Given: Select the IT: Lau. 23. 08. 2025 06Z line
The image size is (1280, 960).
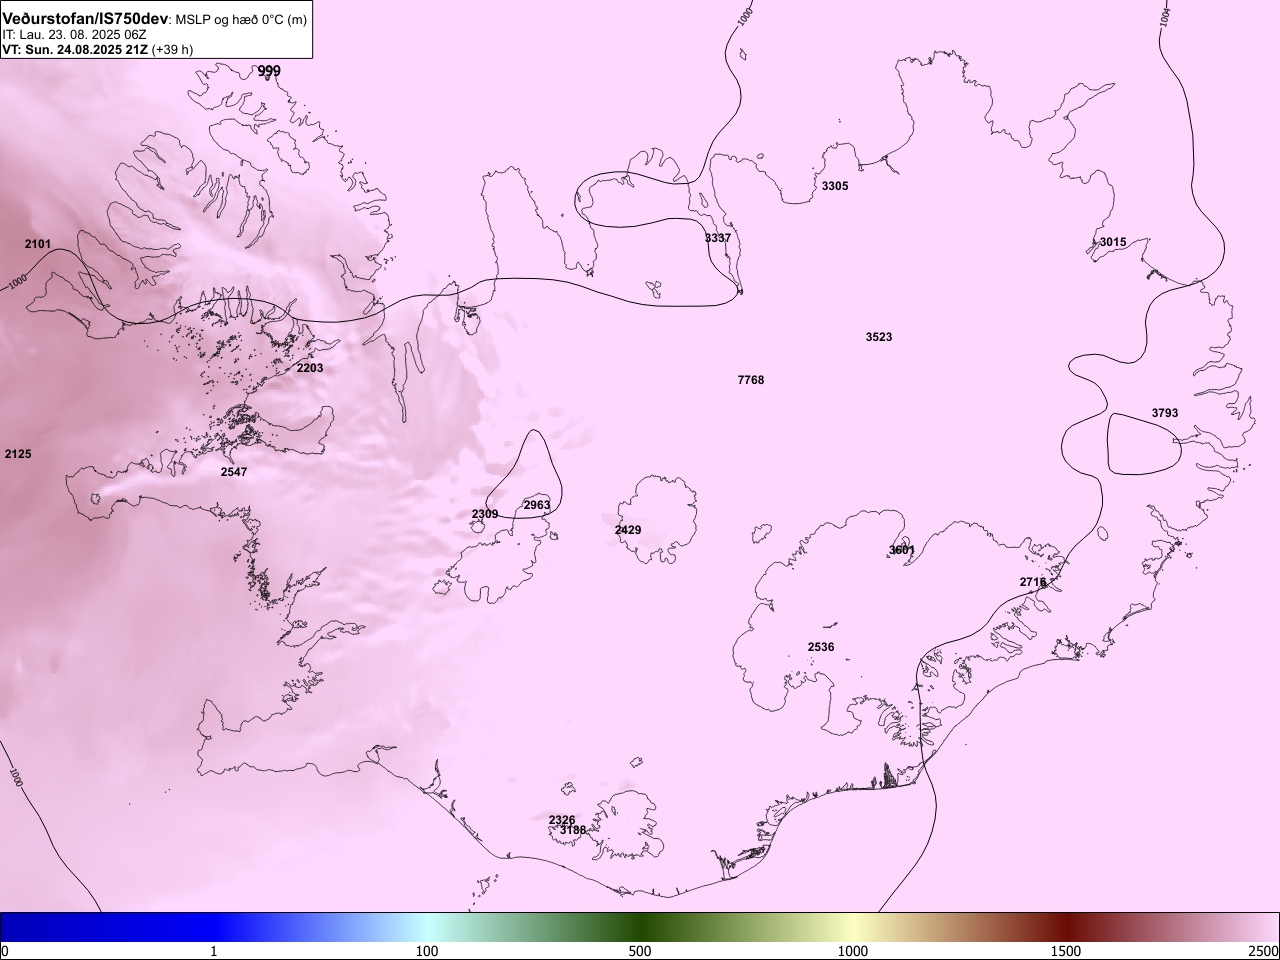Looking at the screenshot, I should pos(75,34).
